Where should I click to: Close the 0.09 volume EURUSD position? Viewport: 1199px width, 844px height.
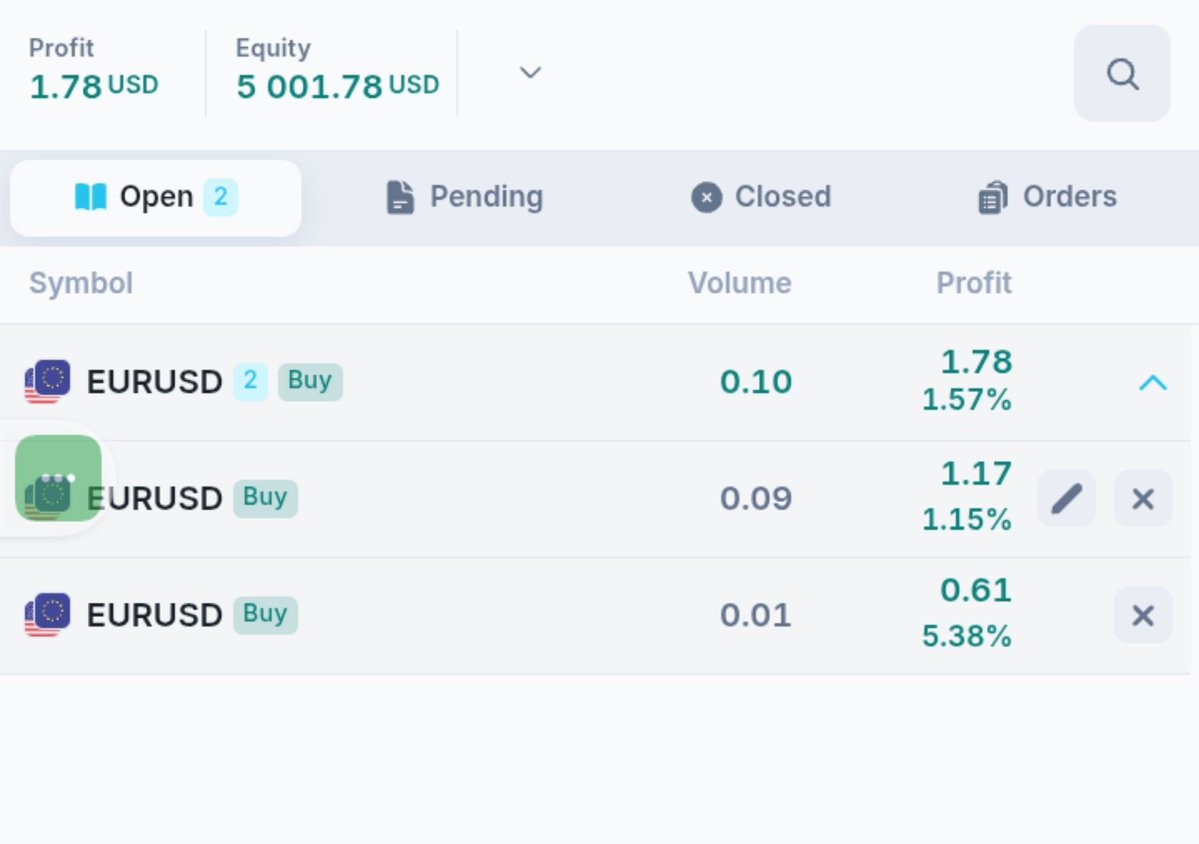1142,498
